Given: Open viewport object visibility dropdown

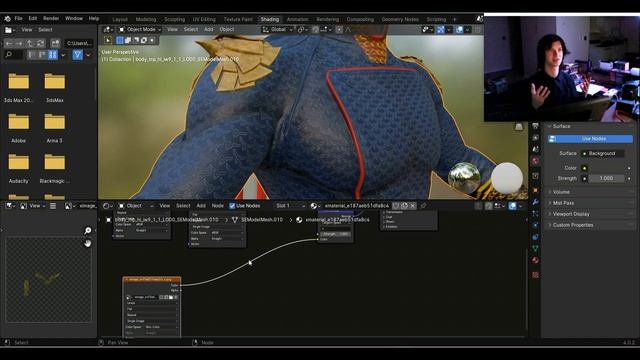Looking at the screenshot, I should [x=427, y=29].
